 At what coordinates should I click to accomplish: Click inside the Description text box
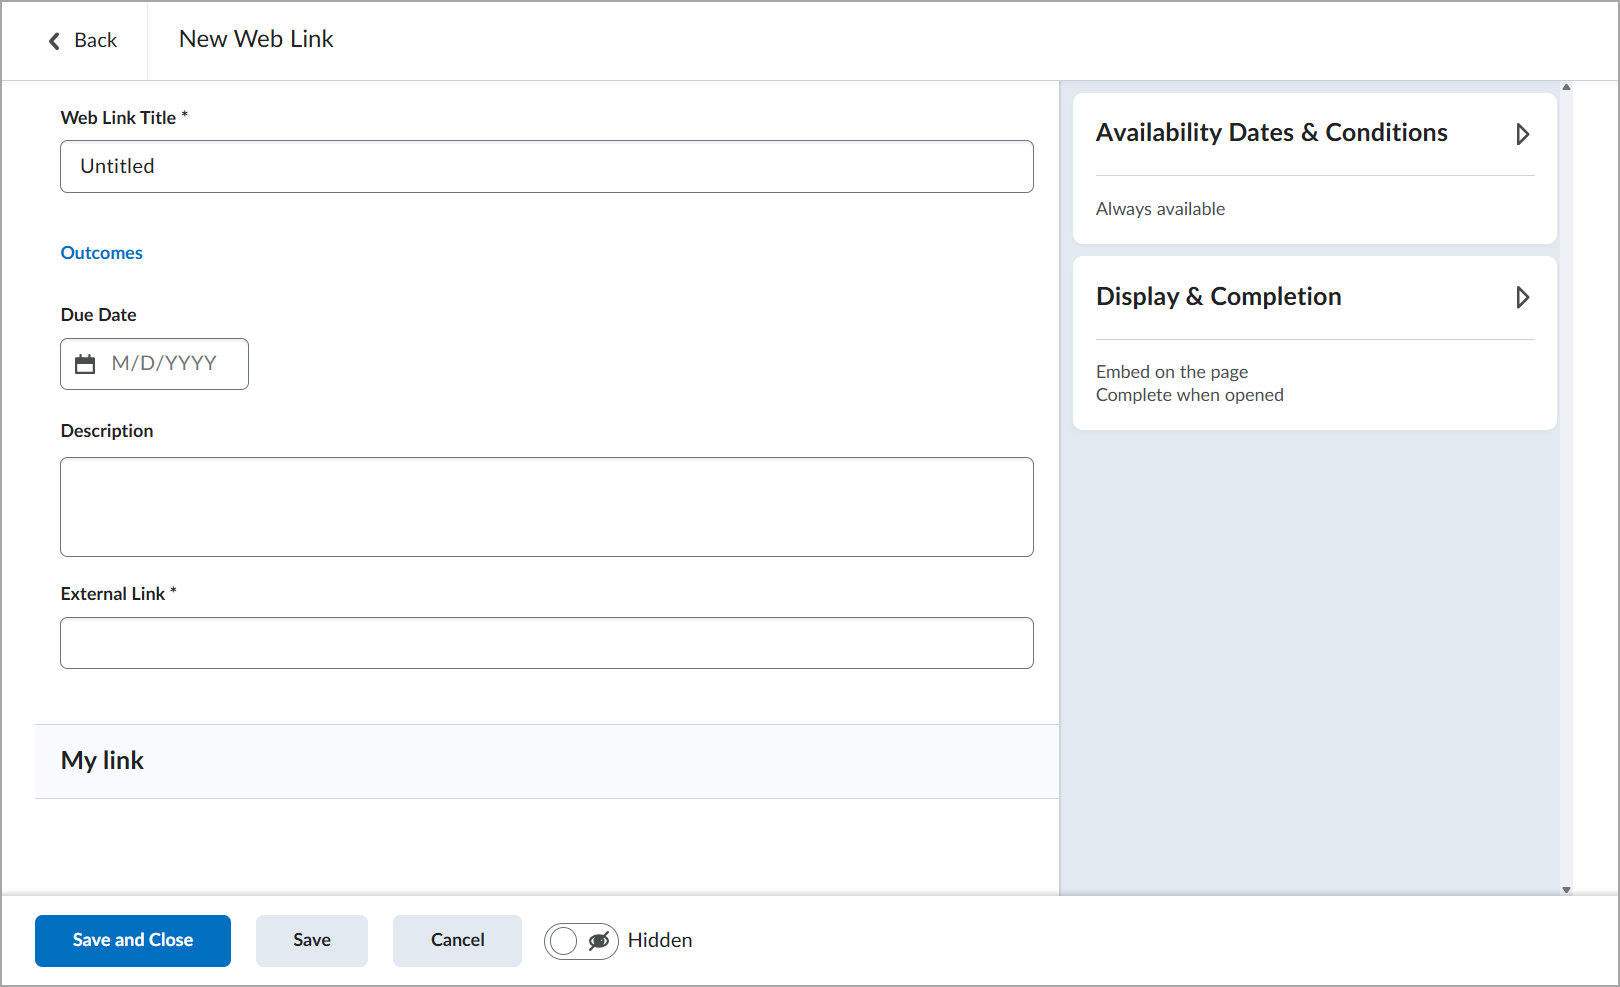547,507
